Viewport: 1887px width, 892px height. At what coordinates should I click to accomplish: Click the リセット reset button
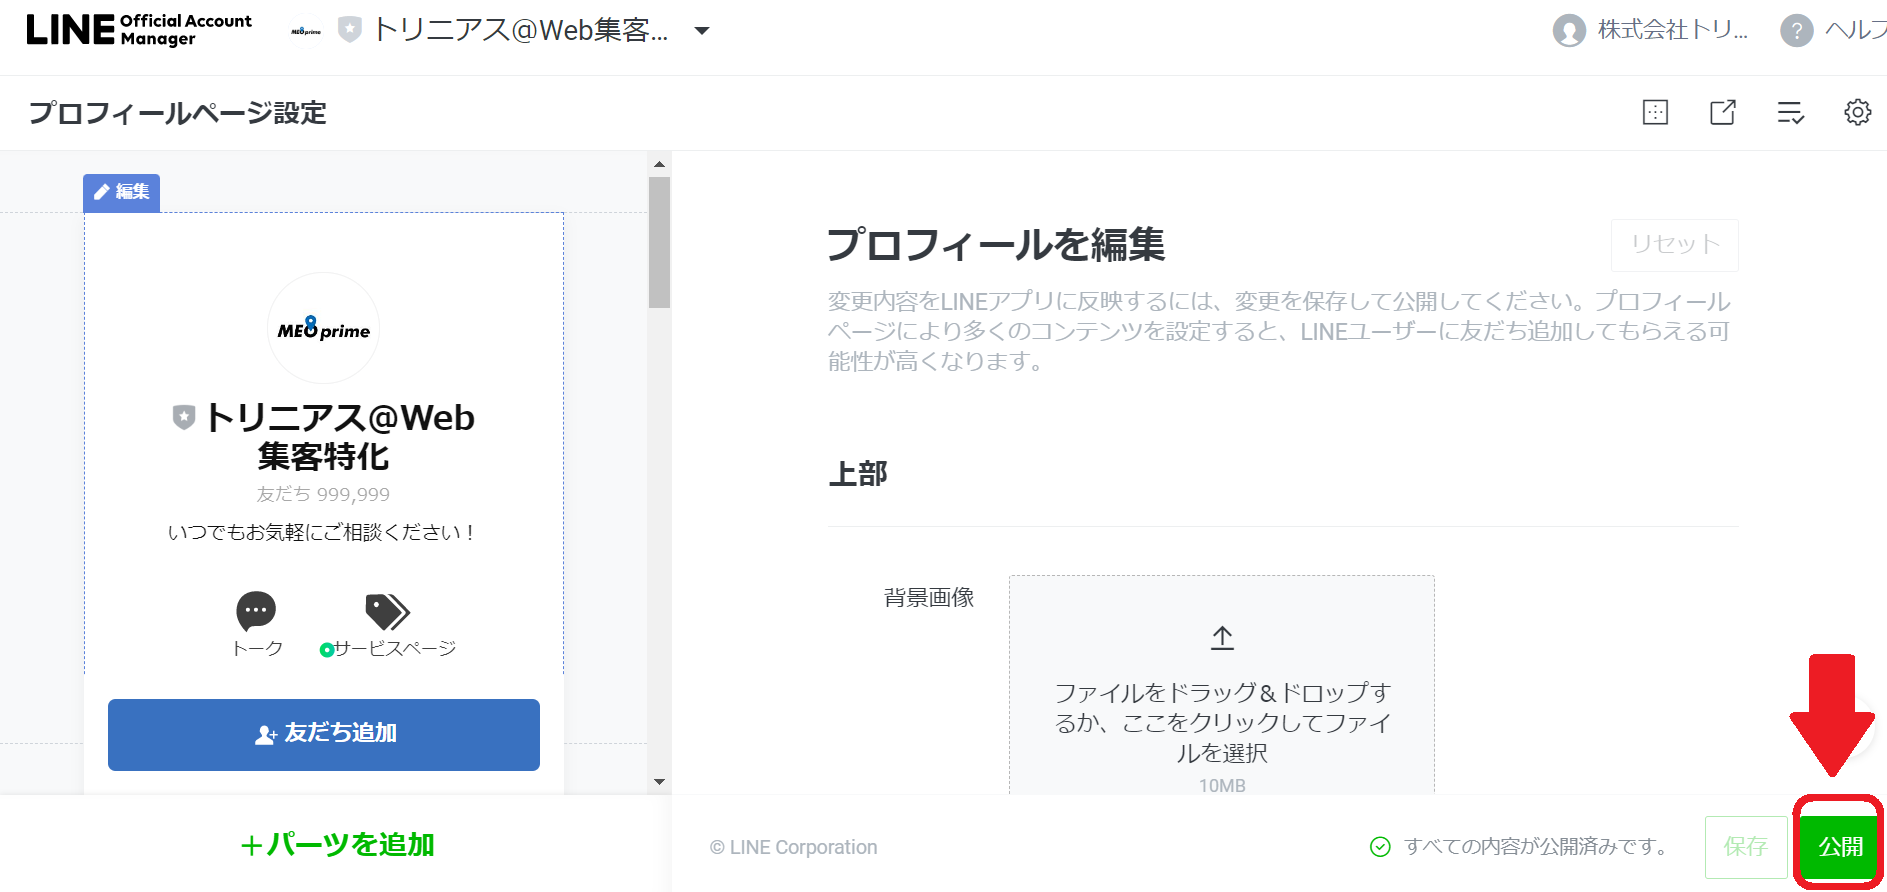pyautogui.click(x=1674, y=245)
